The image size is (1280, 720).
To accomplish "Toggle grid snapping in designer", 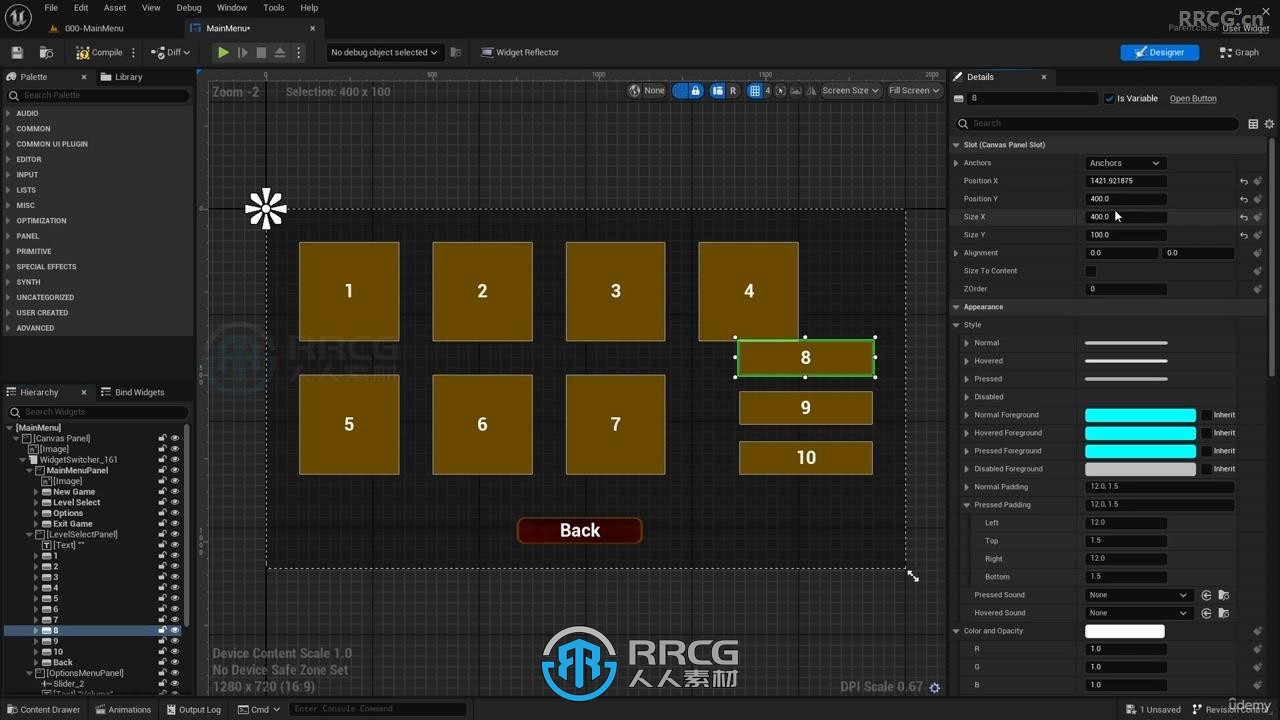I will (755, 90).
